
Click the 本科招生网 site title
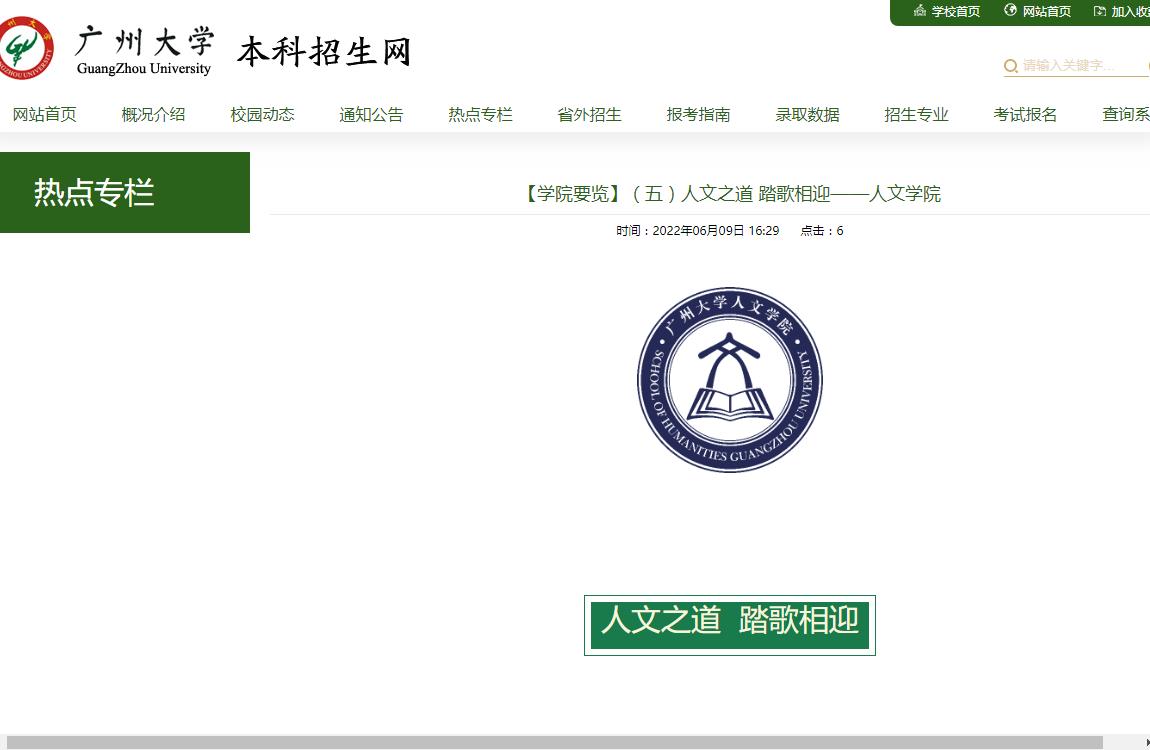coord(323,51)
